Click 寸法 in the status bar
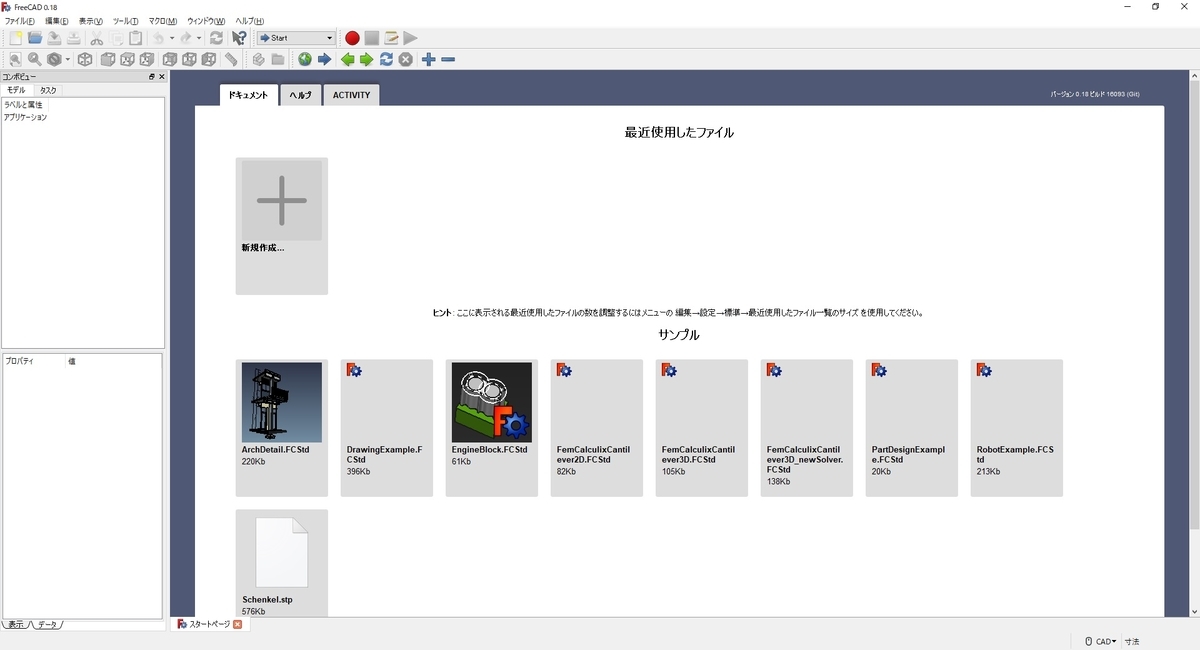This screenshot has width=1200, height=650. (x=1134, y=641)
